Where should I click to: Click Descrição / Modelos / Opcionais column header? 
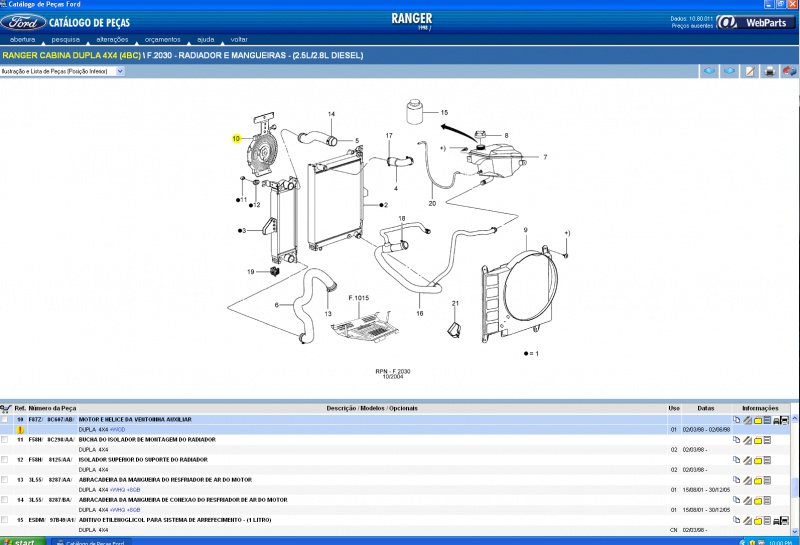coord(372,408)
